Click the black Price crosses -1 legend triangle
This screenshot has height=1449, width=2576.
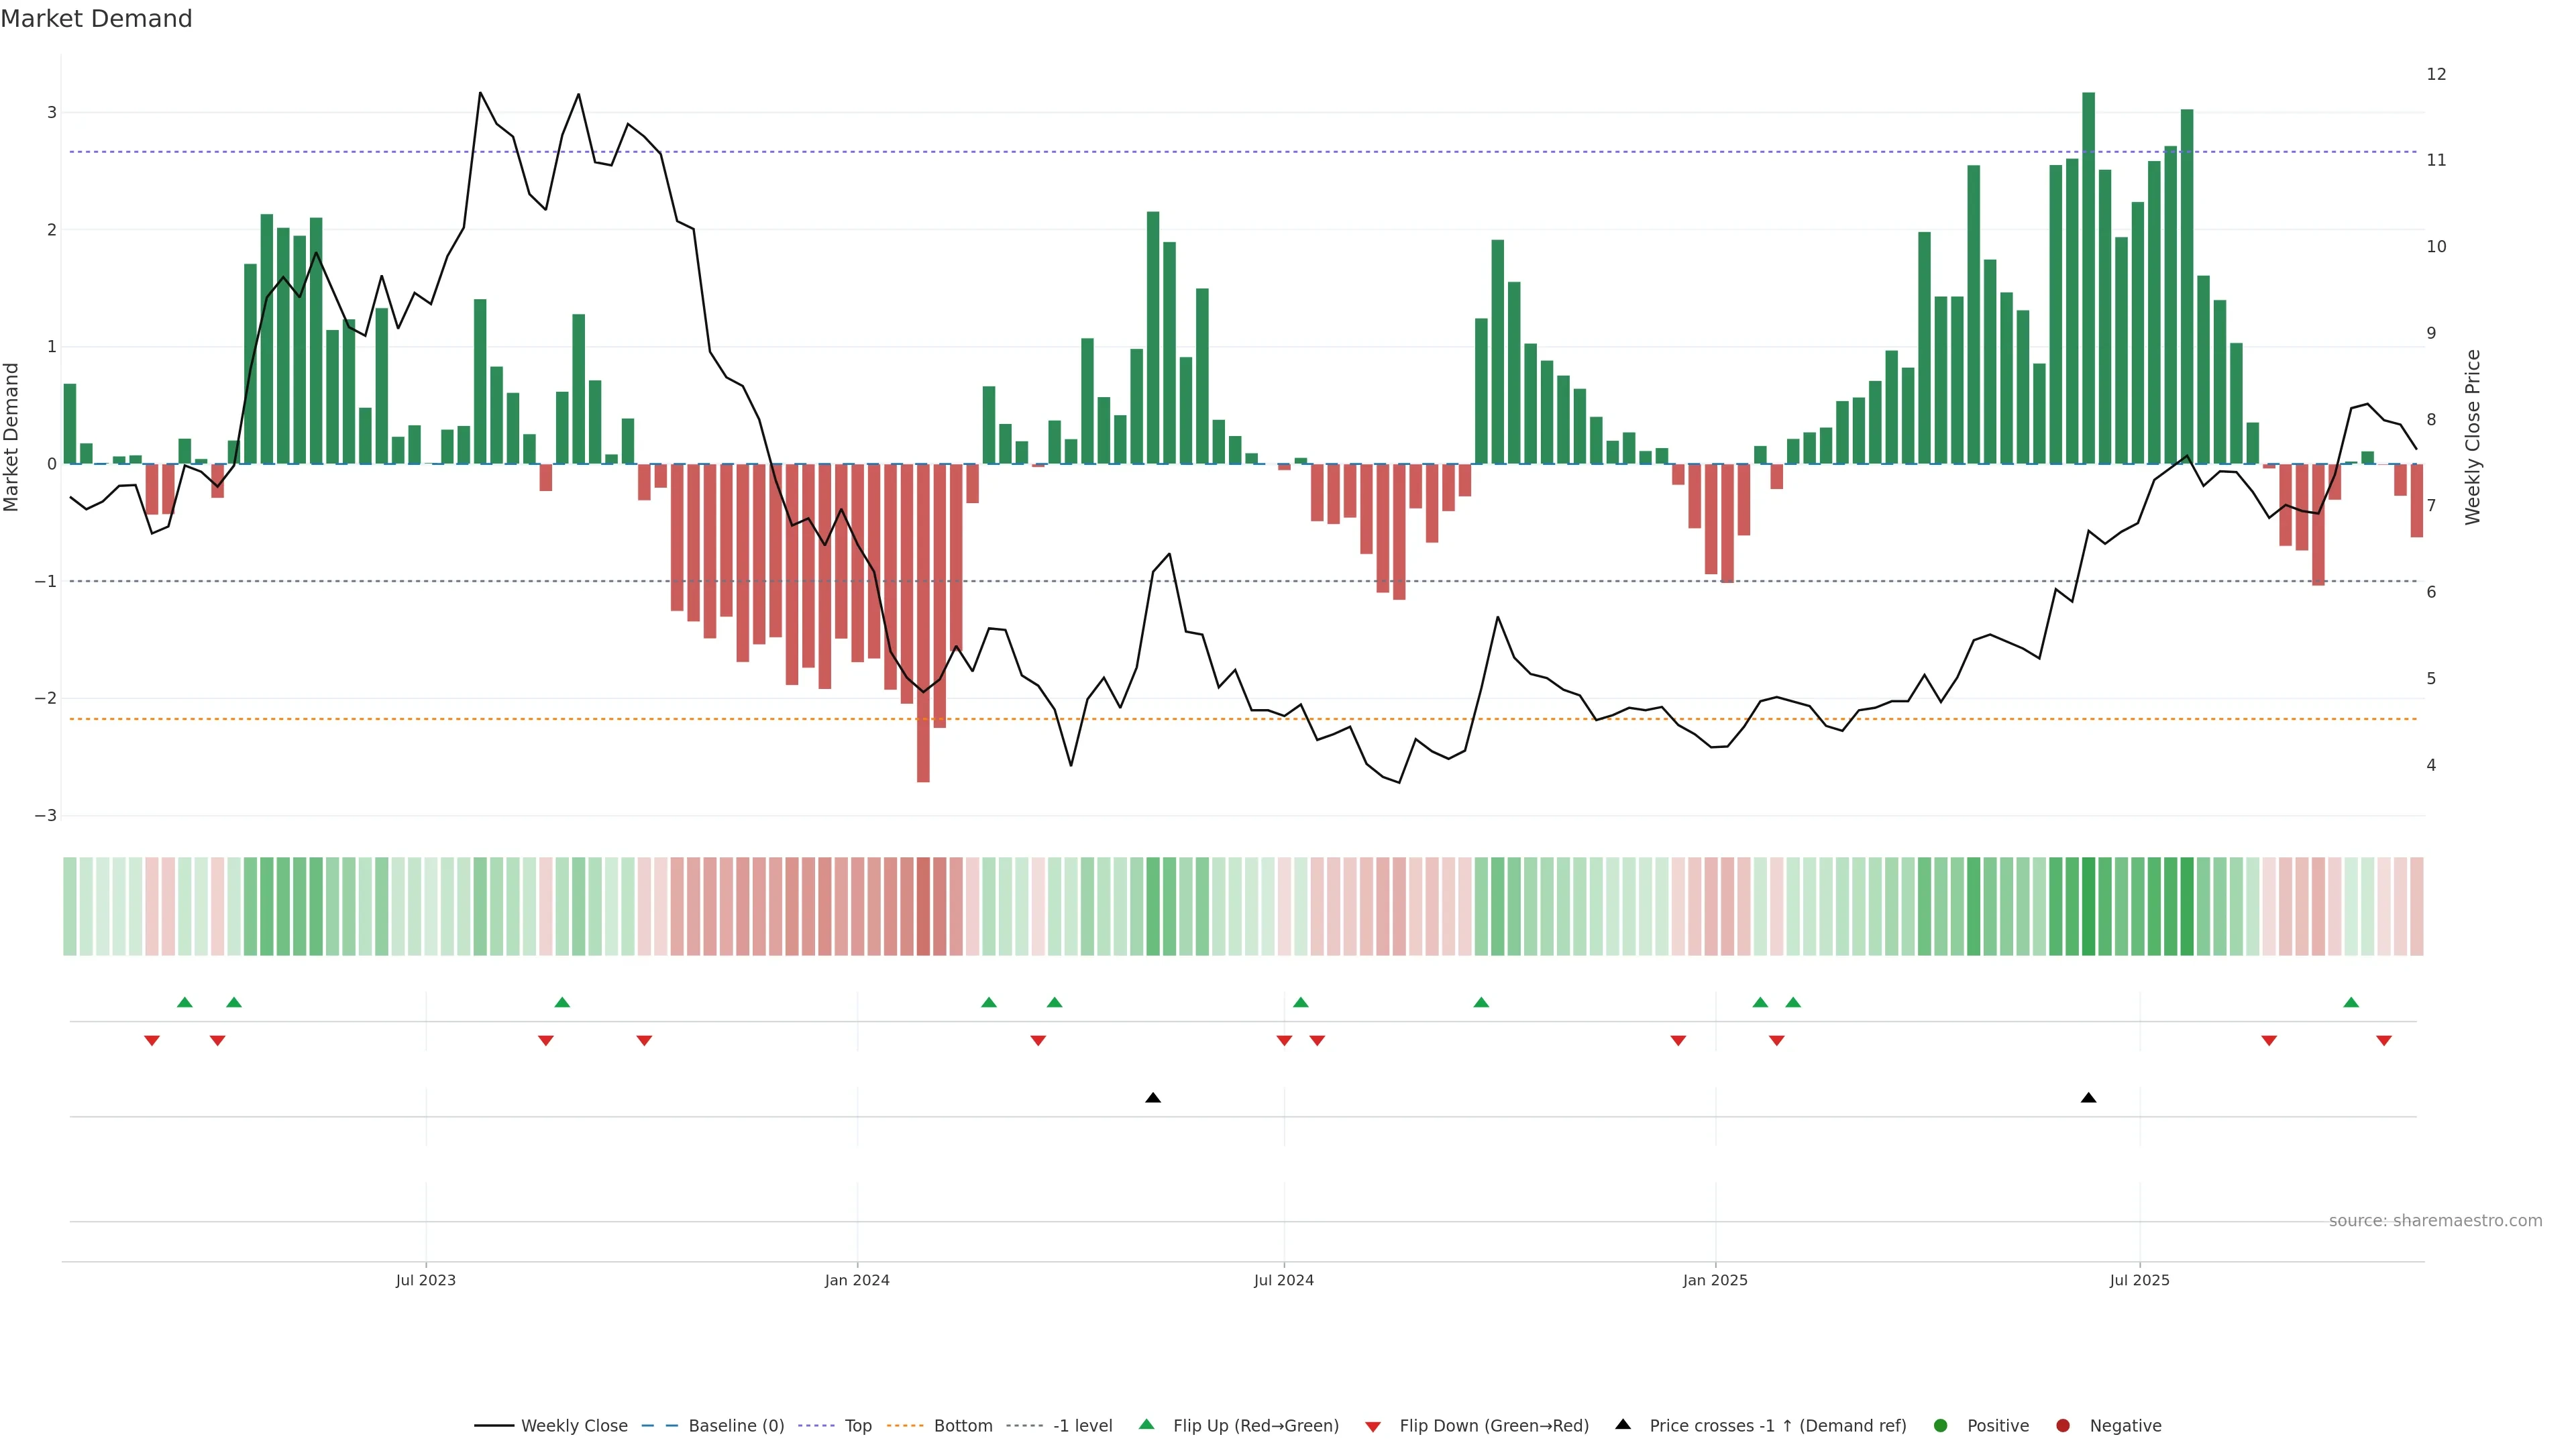1623,1424
